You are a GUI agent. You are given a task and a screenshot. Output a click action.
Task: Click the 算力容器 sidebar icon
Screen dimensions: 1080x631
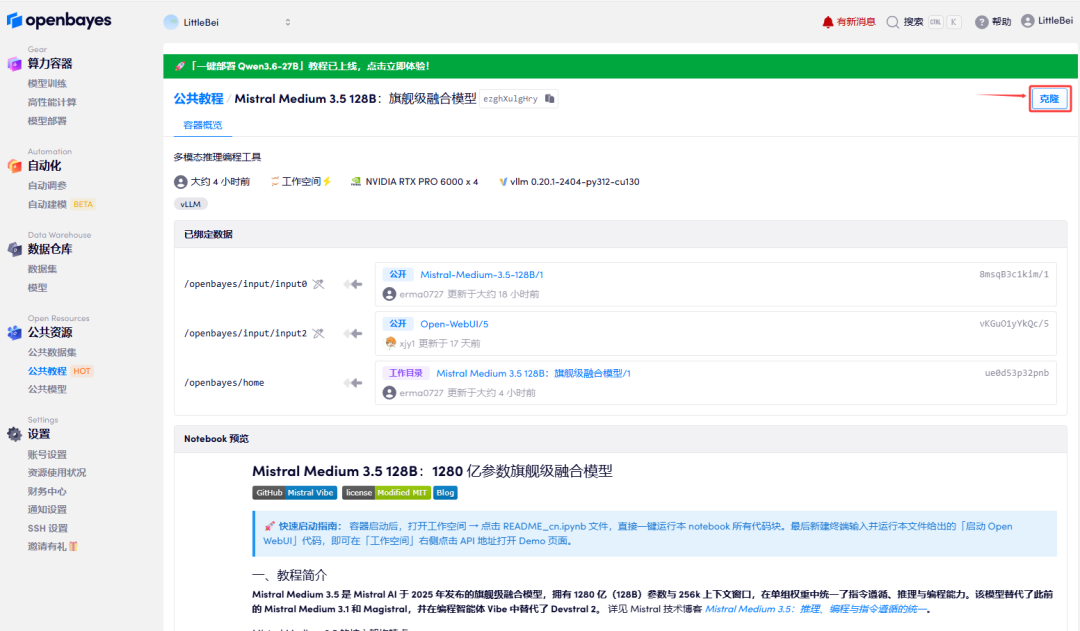(x=14, y=64)
